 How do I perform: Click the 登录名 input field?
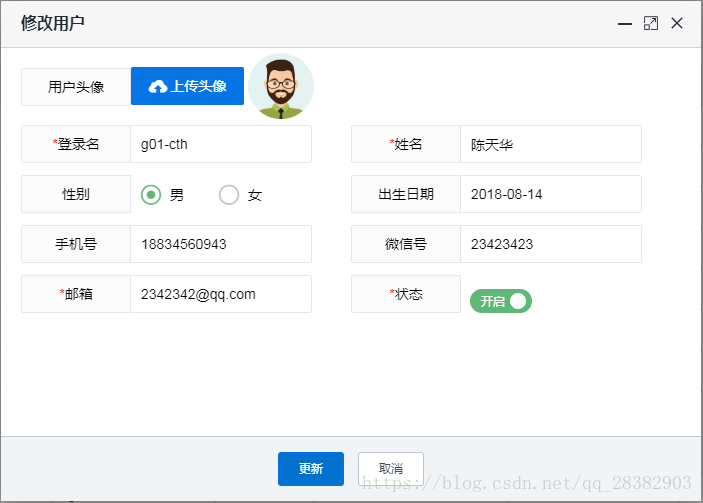(221, 144)
